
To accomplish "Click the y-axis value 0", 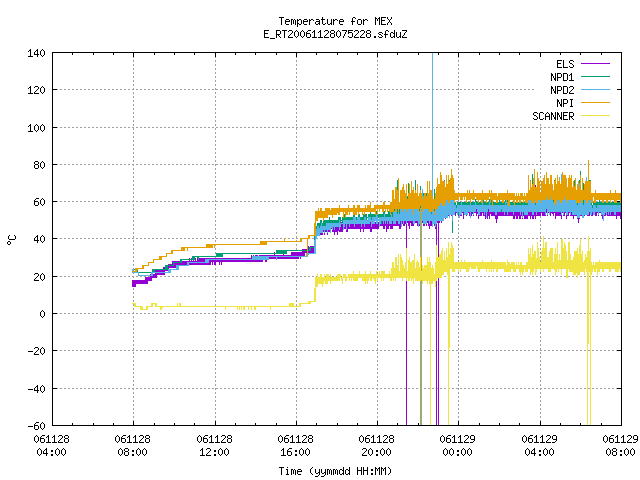I will click(42, 314).
